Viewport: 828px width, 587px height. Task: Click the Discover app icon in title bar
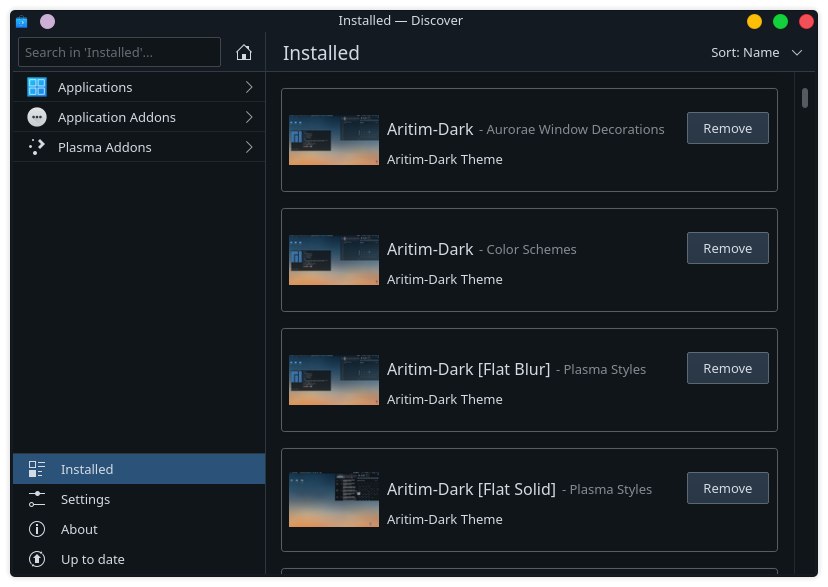point(22,22)
